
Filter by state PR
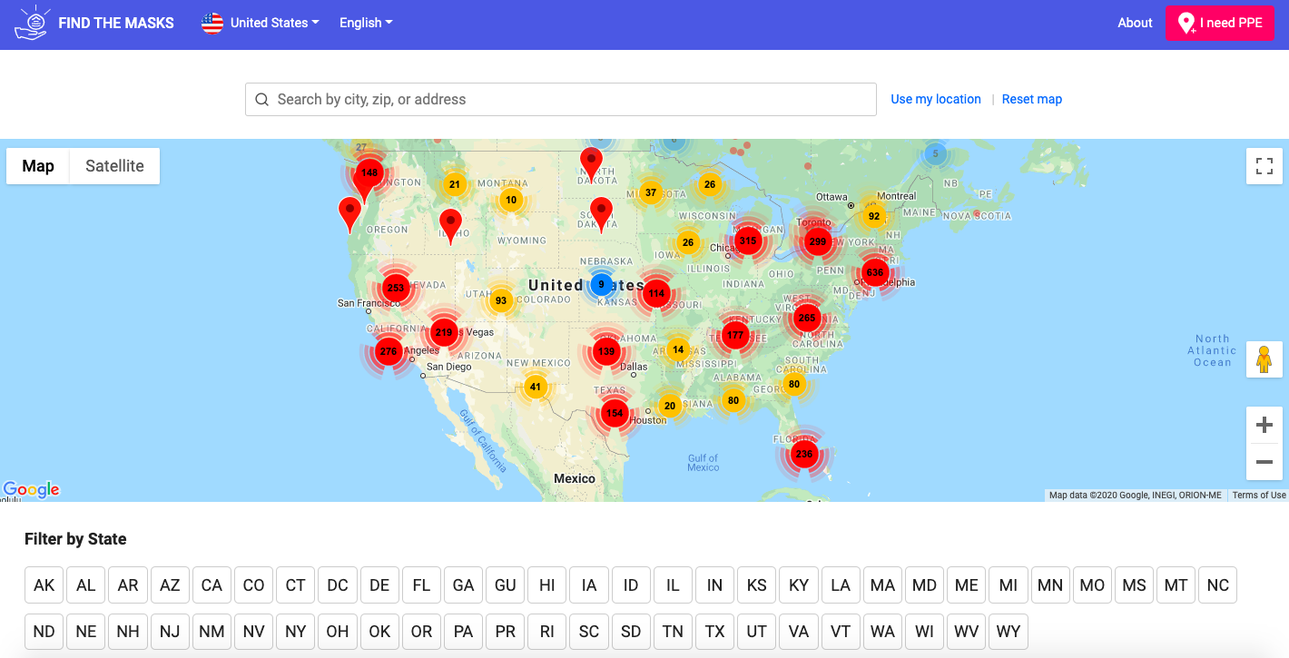click(x=505, y=632)
